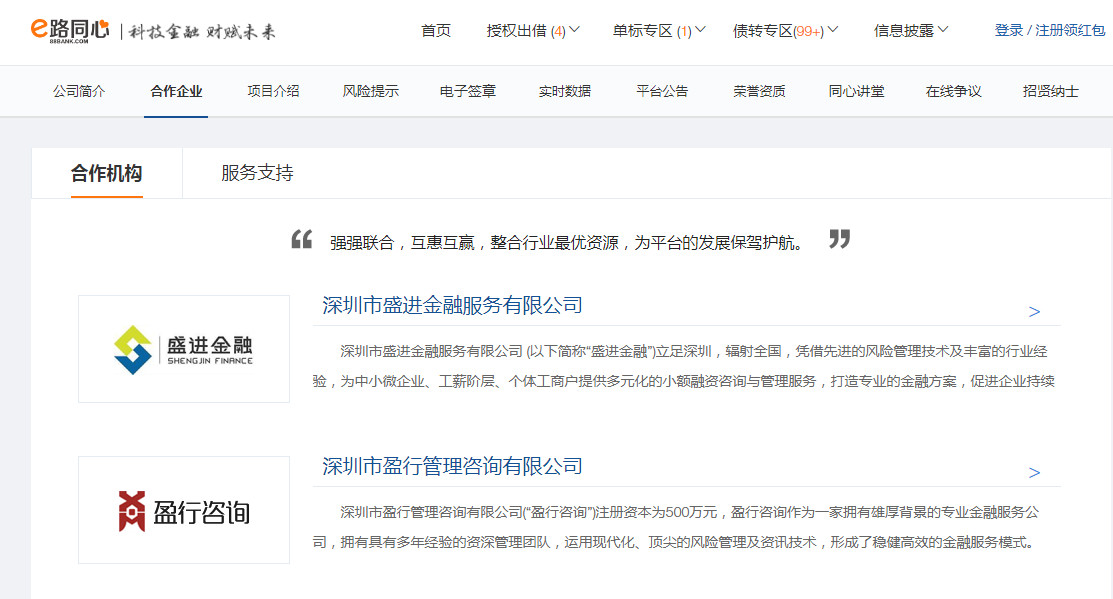Click the e路同心 site logo

(x=70, y=31)
